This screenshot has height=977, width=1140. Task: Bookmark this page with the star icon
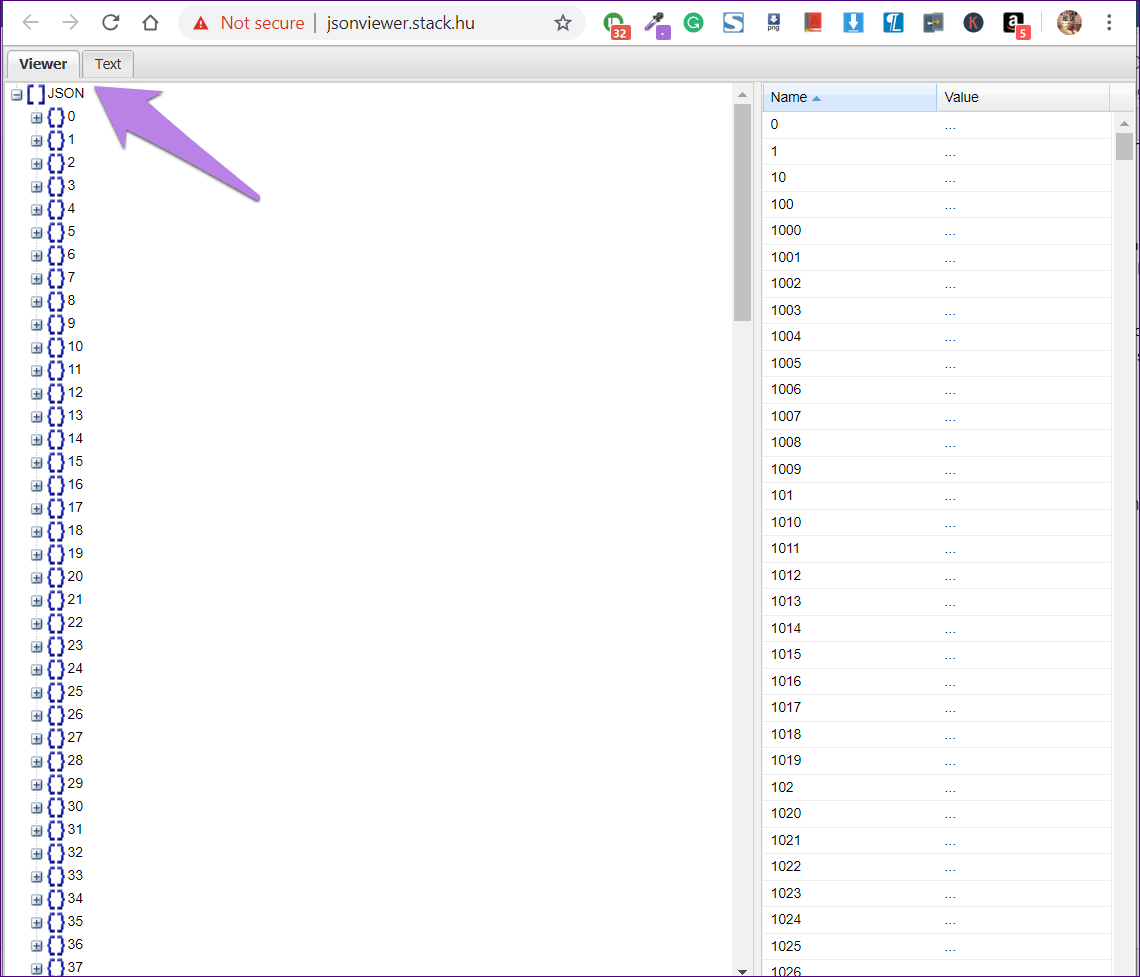(x=563, y=23)
